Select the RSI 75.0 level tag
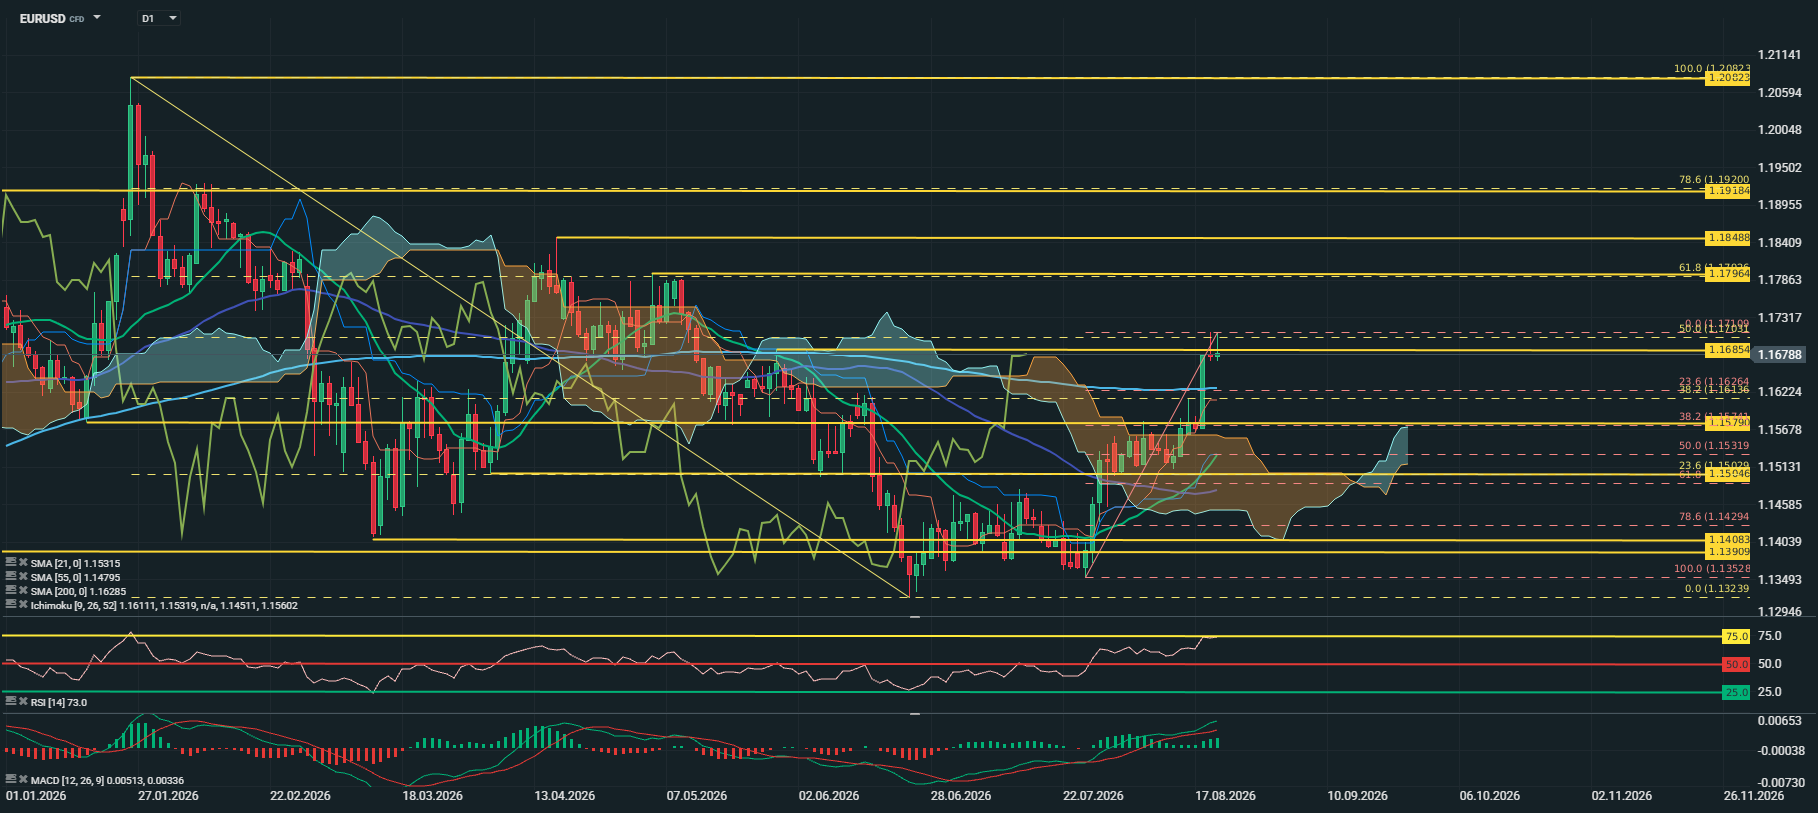1818x813 pixels. [x=1736, y=636]
